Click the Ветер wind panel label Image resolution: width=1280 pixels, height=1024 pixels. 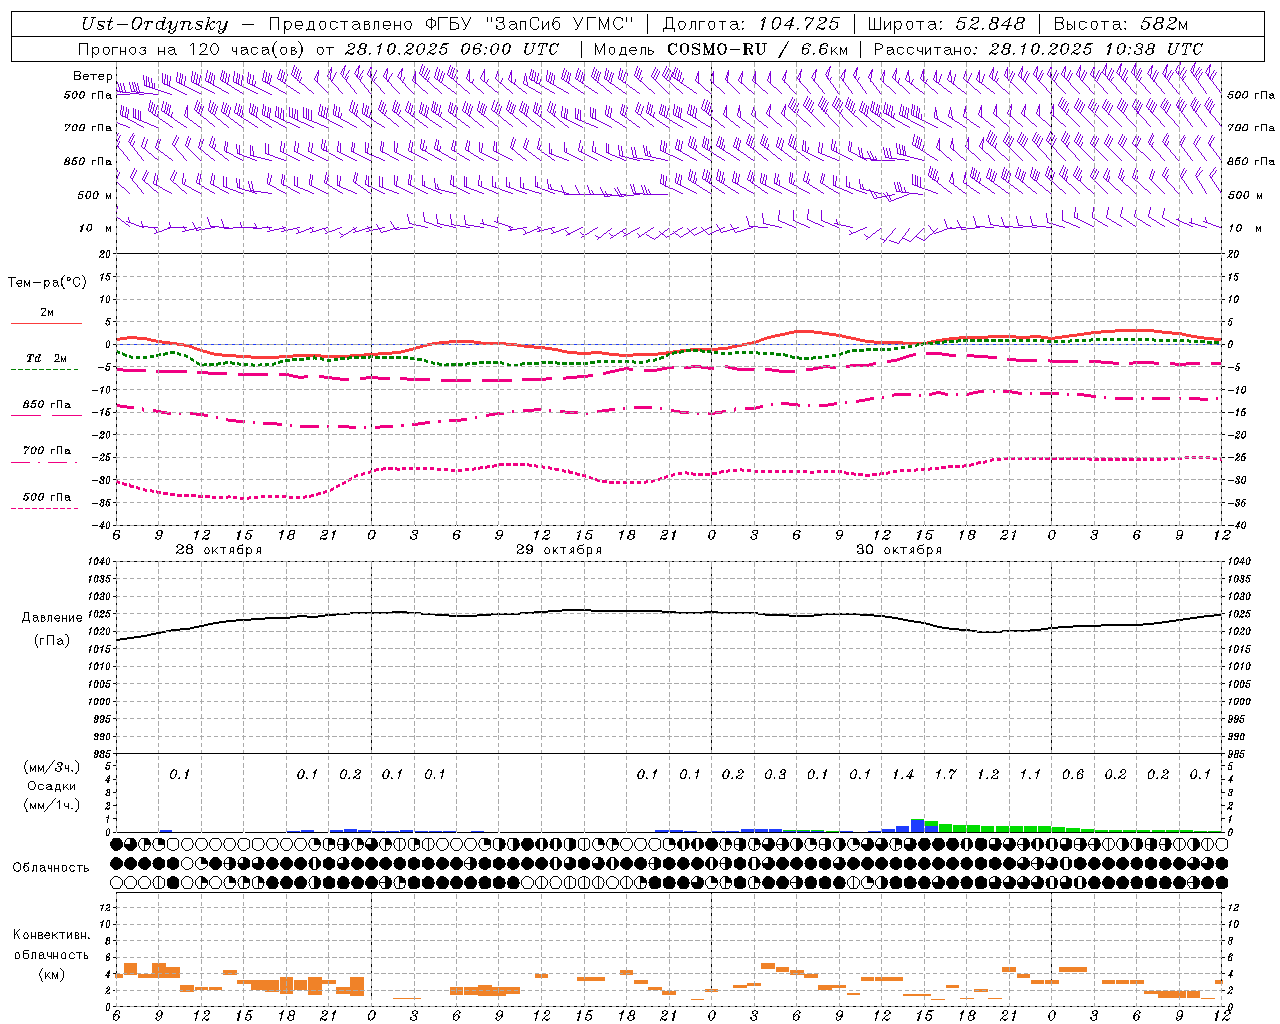point(92,76)
